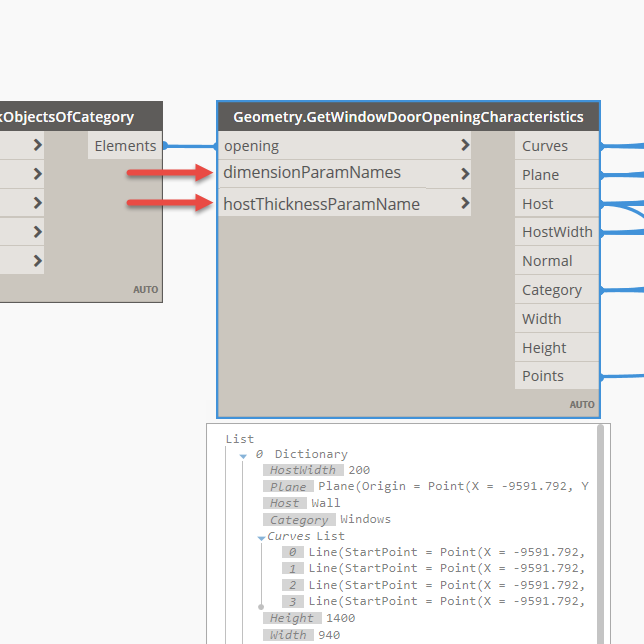Click the AUTO lacing label on ObjectsOfCategory node
This screenshot has height=644, width=644.
point(145,290)
